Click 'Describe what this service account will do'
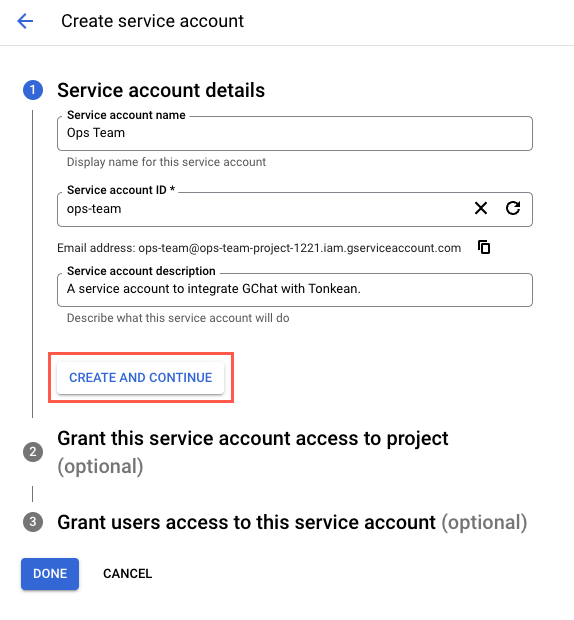Image resolution: width=574 pixels, height=620 pixels. coord(178,318)
